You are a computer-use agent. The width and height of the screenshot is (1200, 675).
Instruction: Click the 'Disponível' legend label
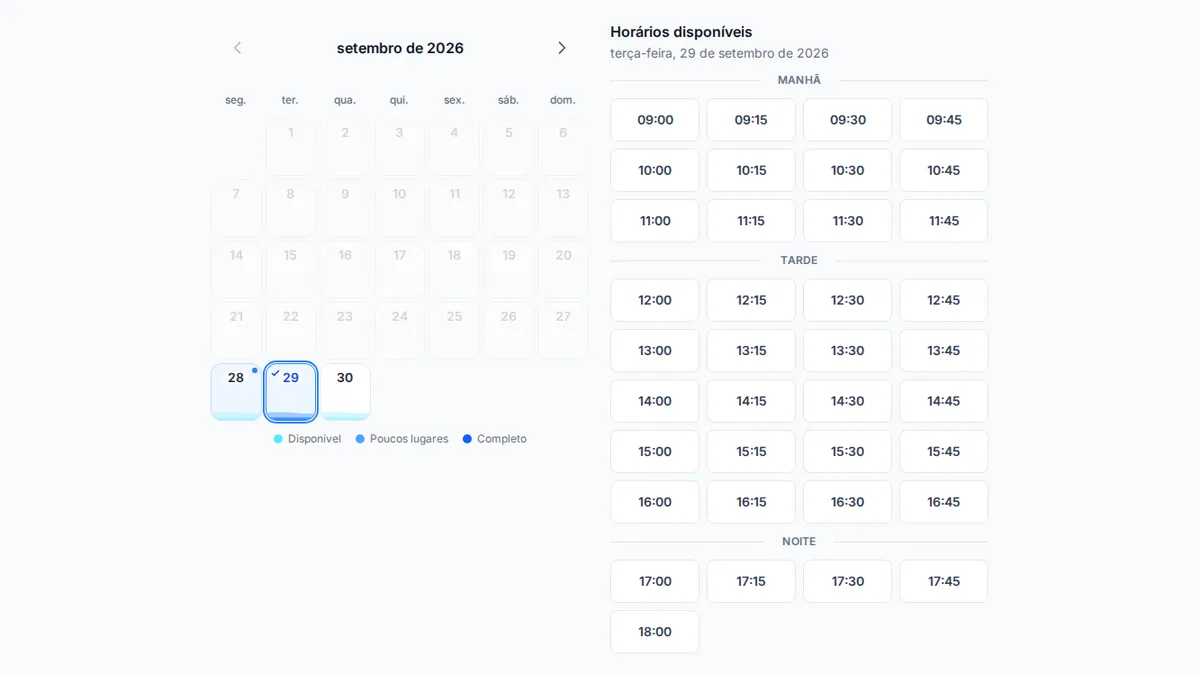tap(314, 439)
